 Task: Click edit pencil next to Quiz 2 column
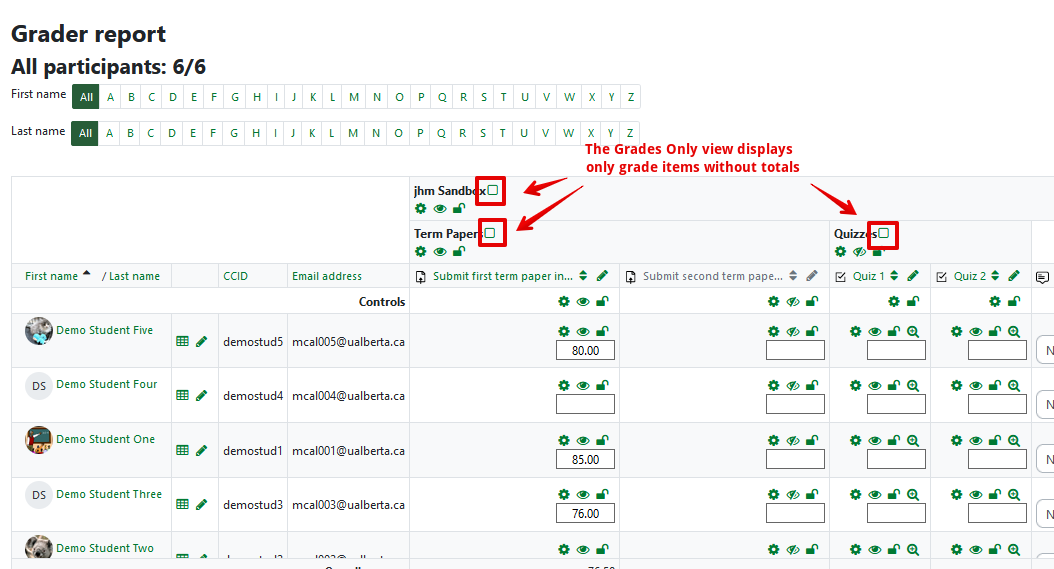coord(1014,276)
